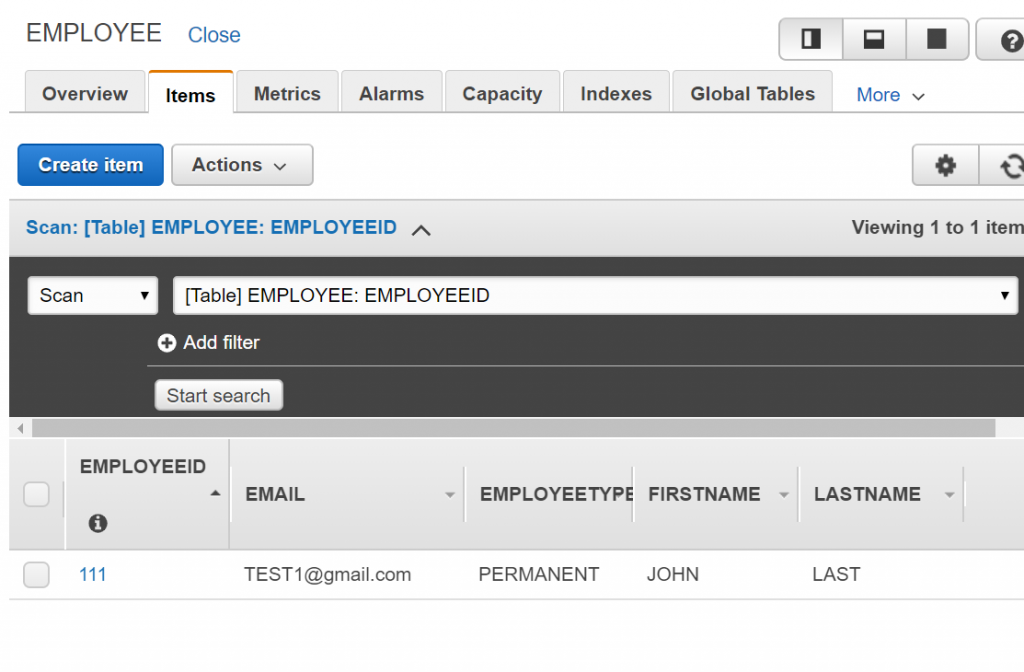Toggle the select-all checkbox in table header
Viewport: 1024px width, 672px height.
36,494
